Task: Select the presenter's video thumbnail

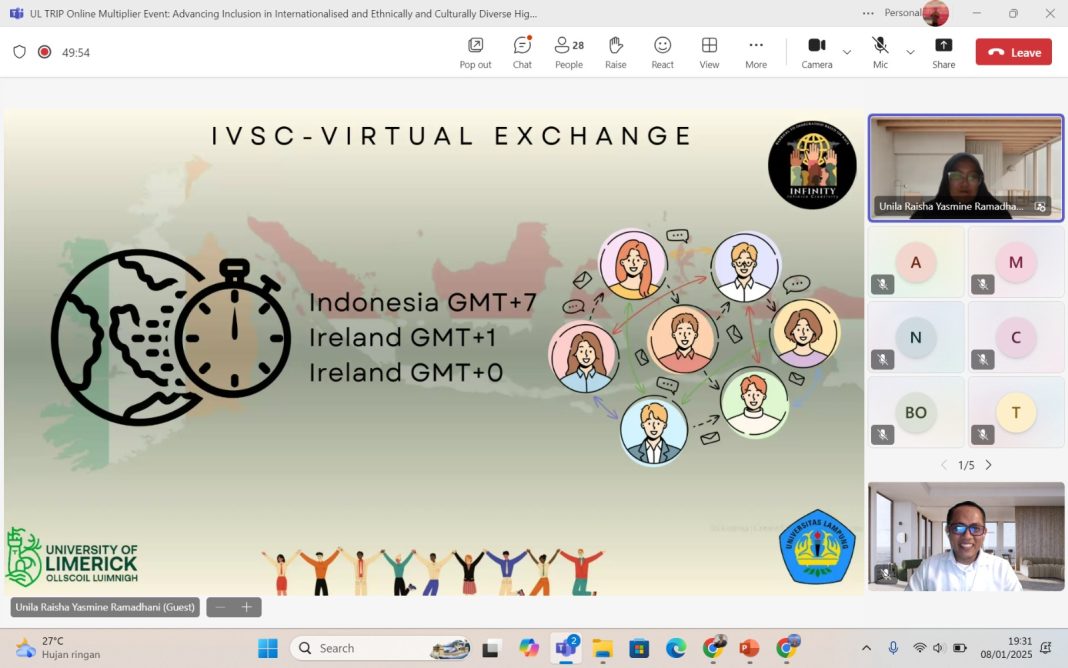Action: (x=965, y=167)
